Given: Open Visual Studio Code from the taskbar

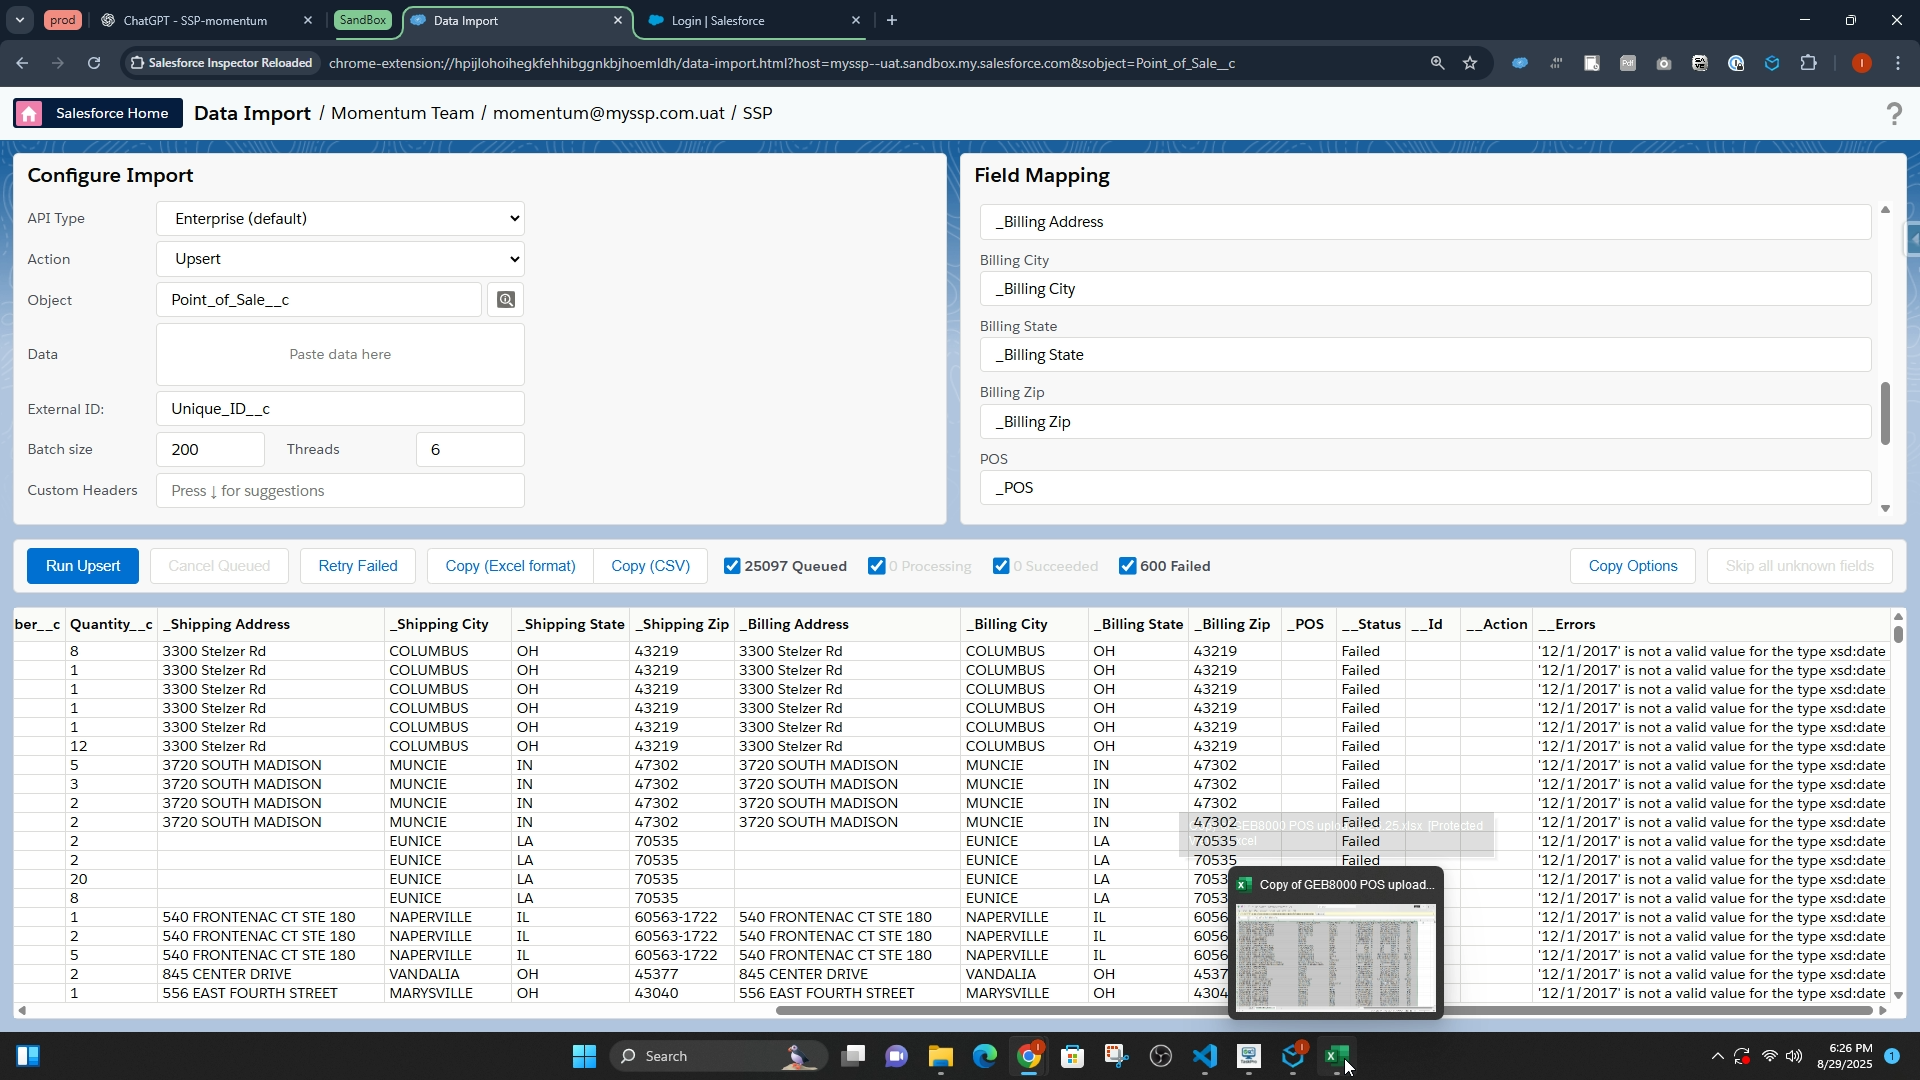Looking at the screenshot, I should (1205, 1056).
